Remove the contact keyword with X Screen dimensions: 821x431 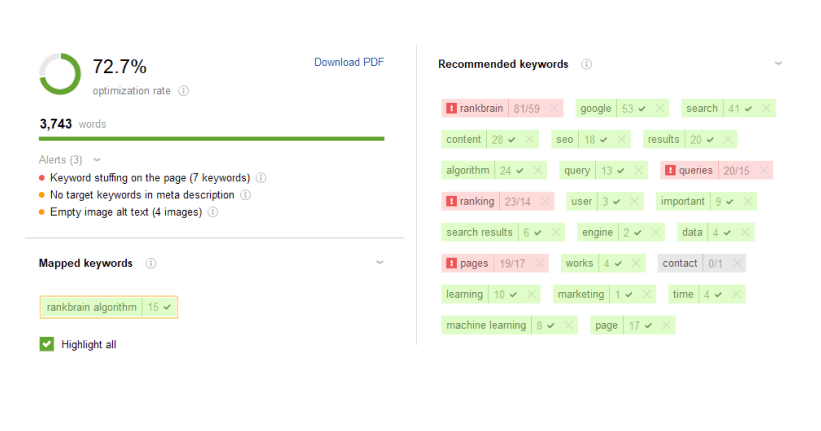point(737,263)
